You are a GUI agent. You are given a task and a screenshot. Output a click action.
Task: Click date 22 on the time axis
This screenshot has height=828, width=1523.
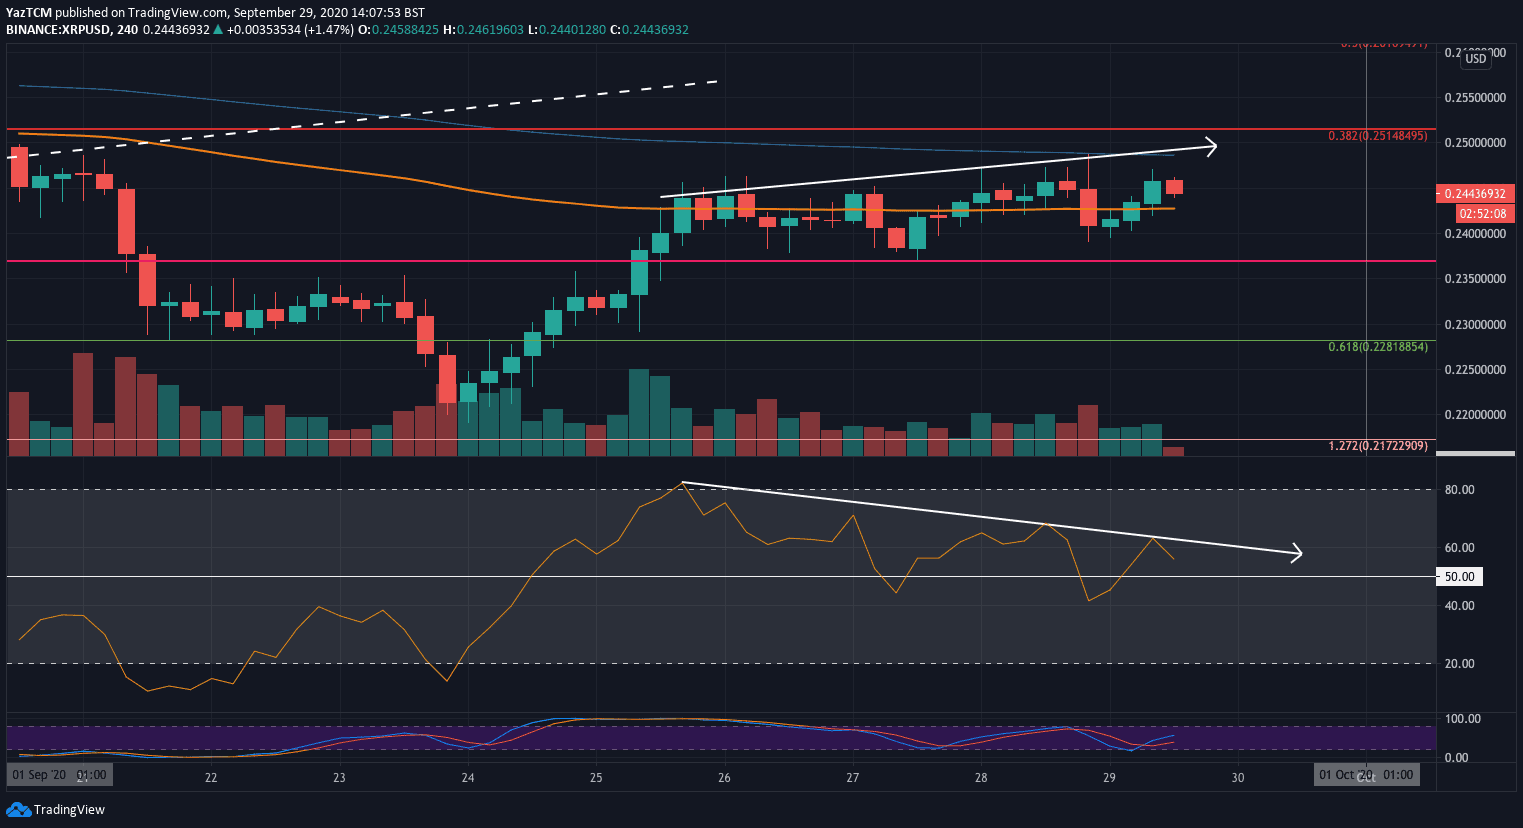click(211, 777)
